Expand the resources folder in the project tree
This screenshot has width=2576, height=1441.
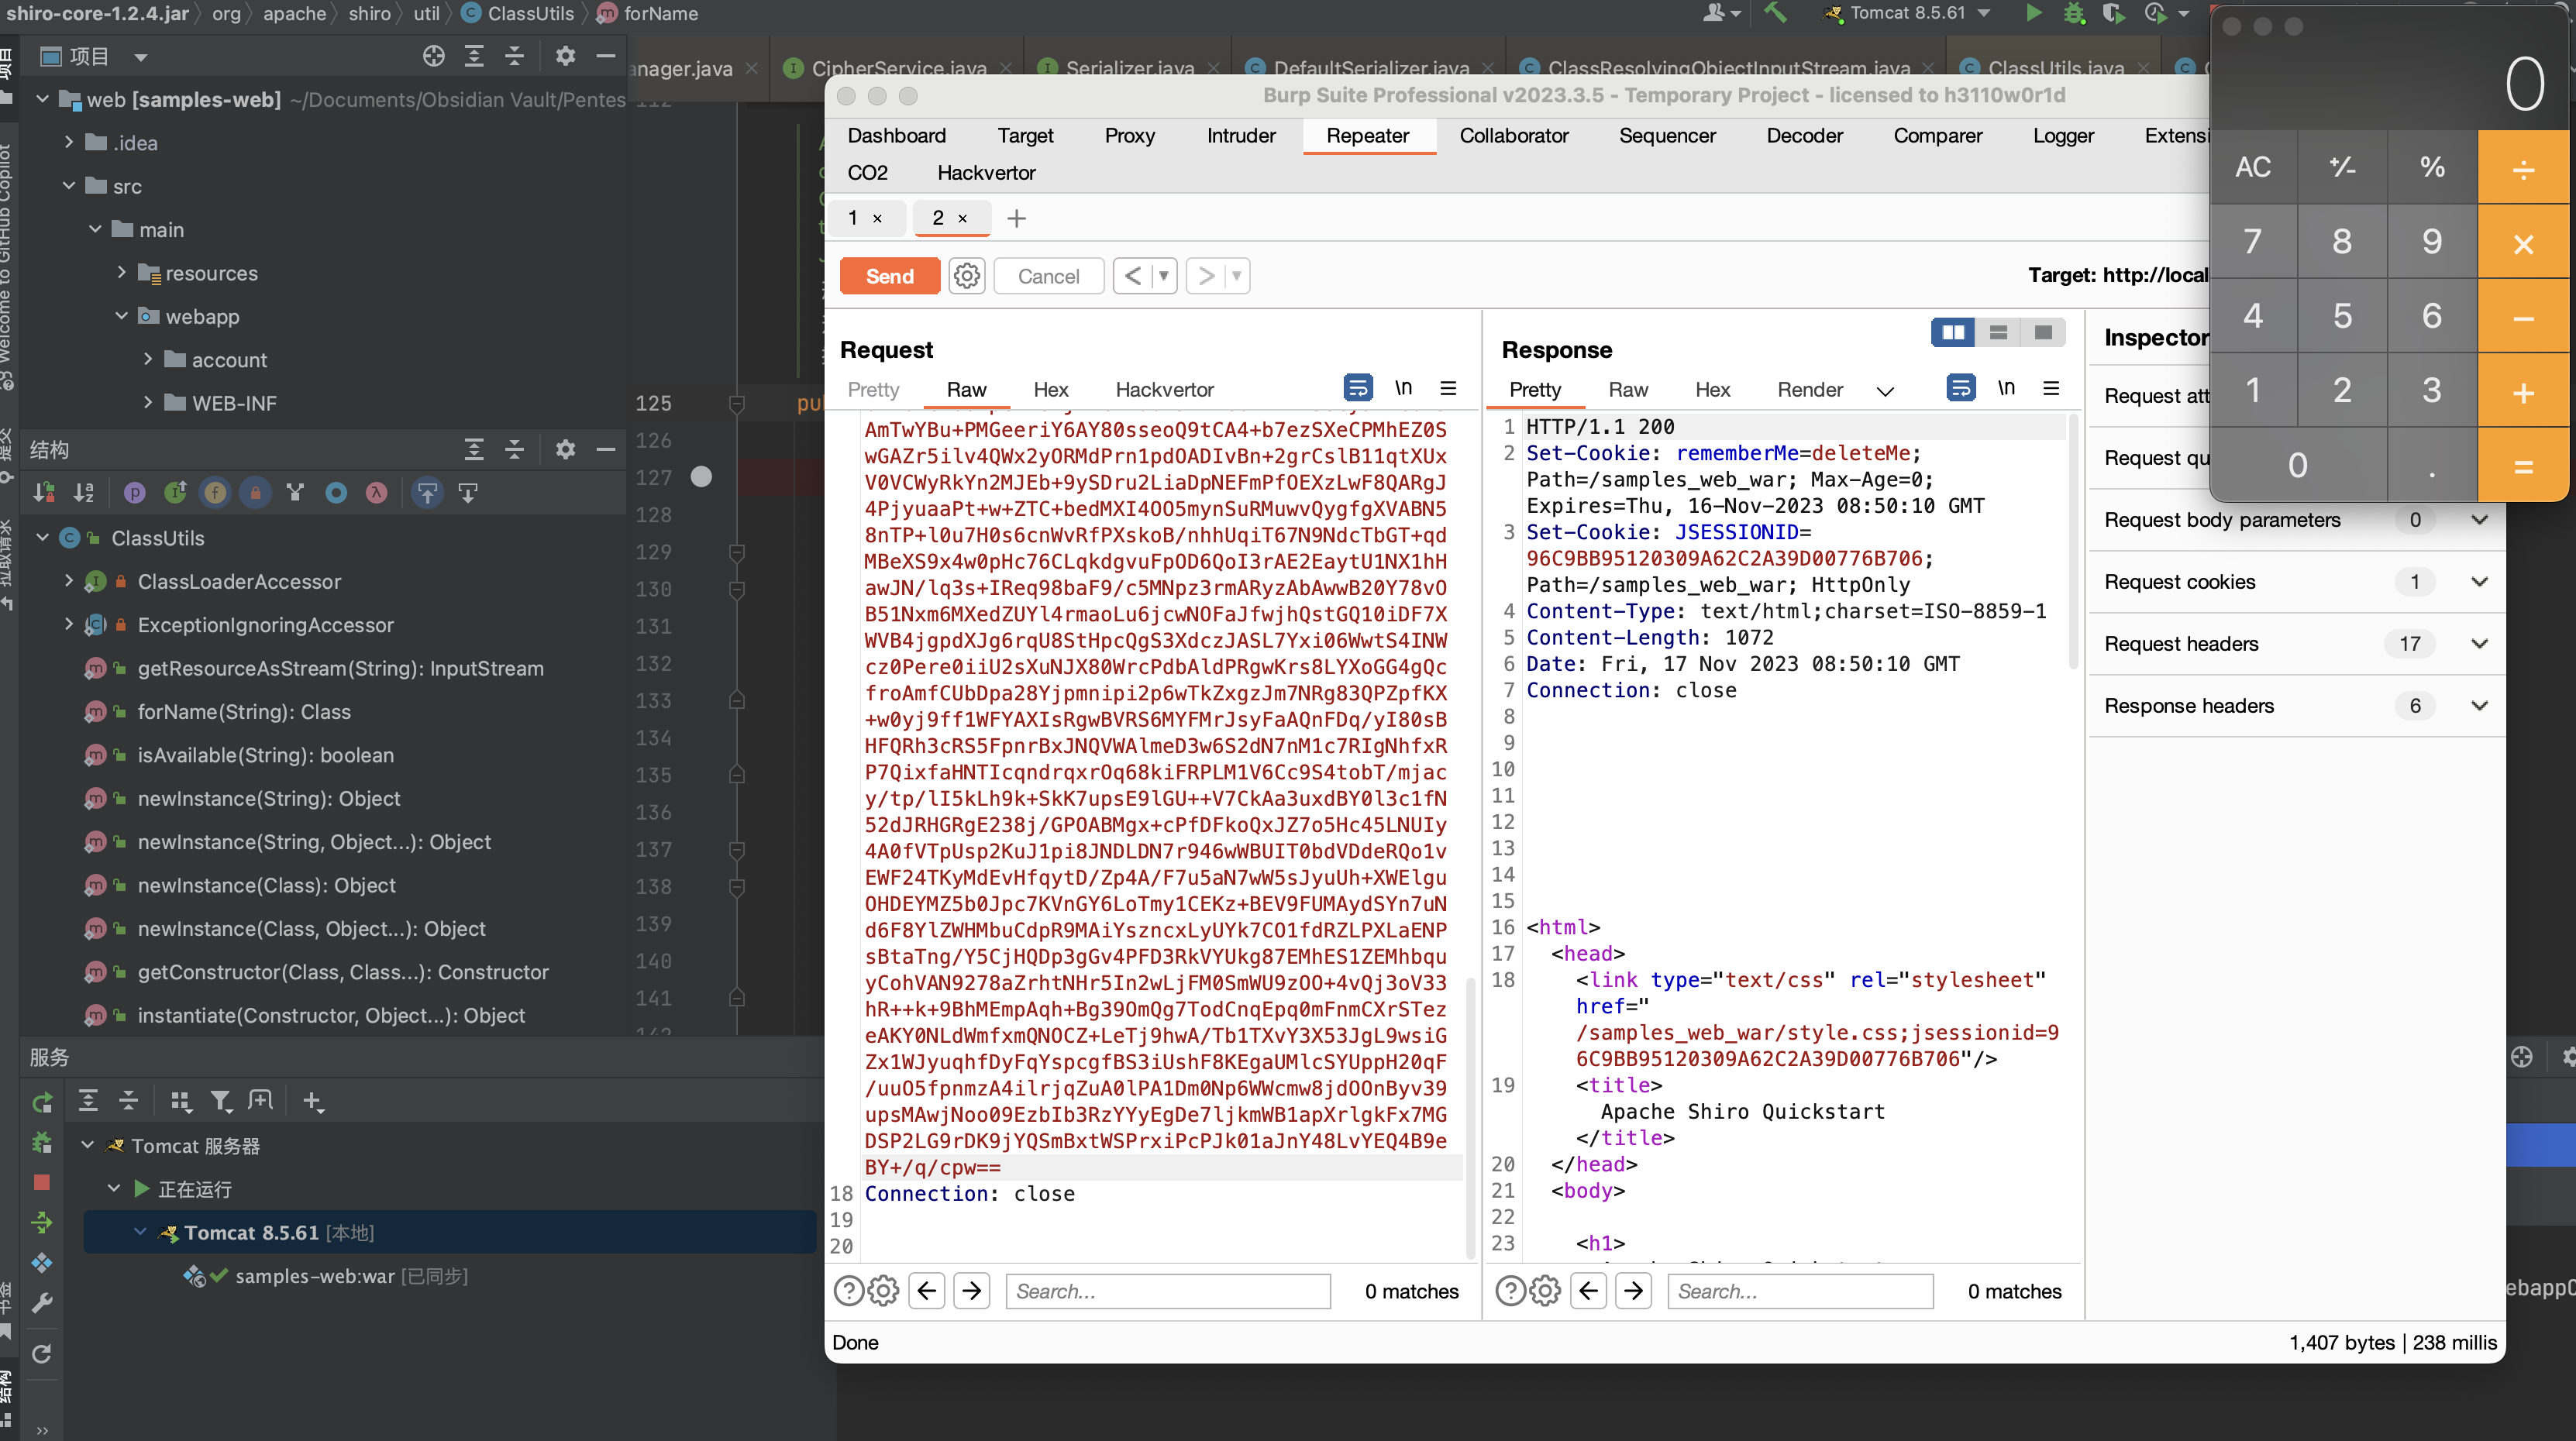coord(121,273)
